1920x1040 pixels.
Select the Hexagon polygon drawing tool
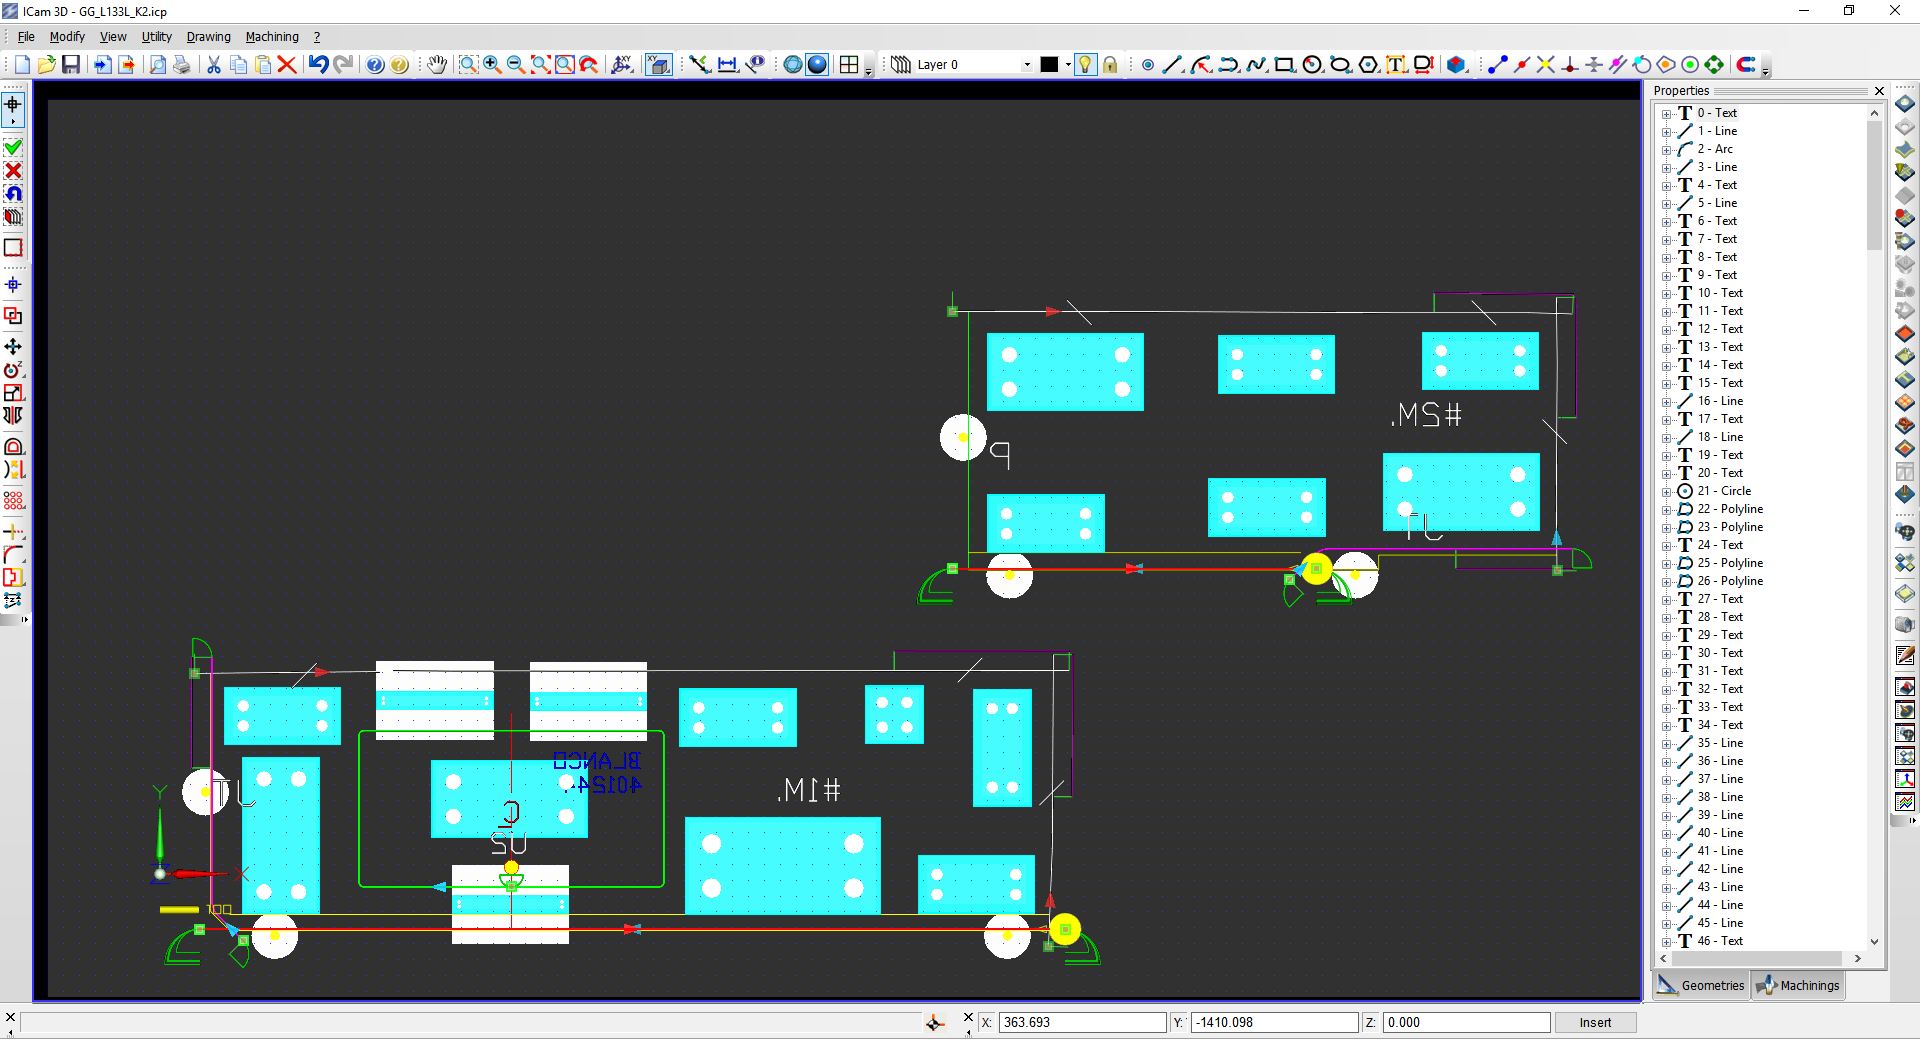click(x=1368, y=65)
